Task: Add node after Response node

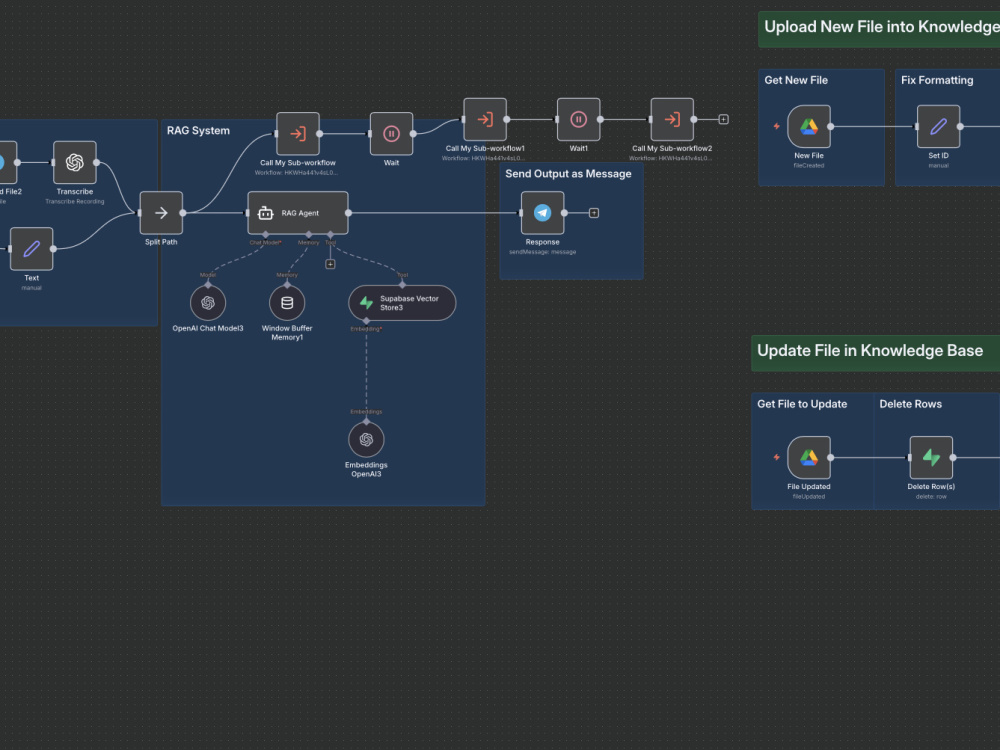Action: (594, 213)
